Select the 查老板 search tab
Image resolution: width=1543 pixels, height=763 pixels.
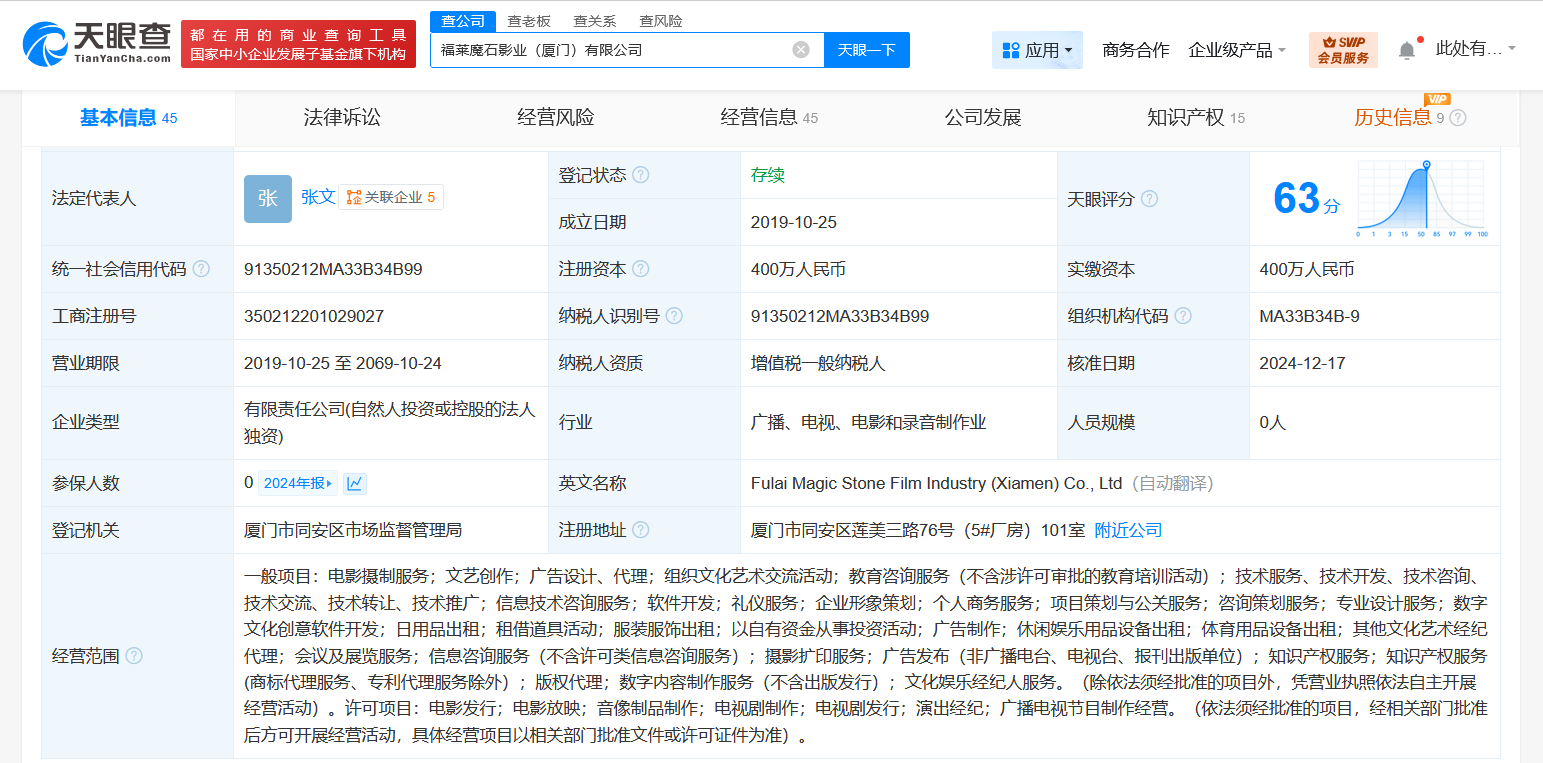(x=529, y=21)
